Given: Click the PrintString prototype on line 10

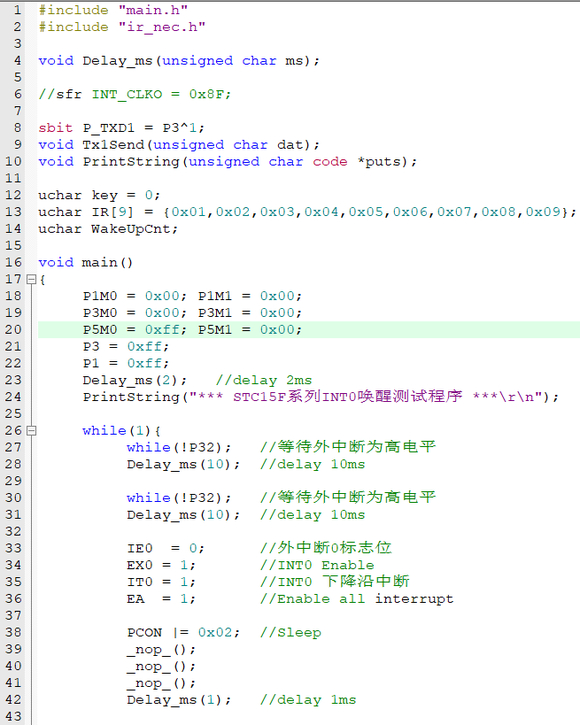Looking at the screenshot, I should 227,161.
